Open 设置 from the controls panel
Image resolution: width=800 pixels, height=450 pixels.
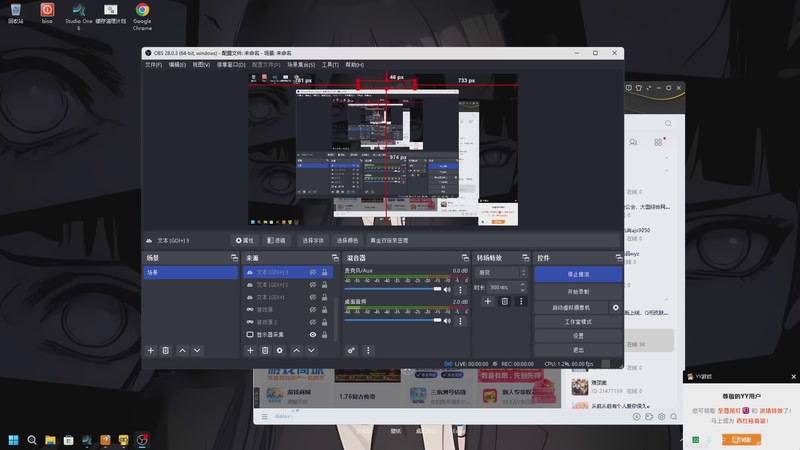tap(578, 336)
